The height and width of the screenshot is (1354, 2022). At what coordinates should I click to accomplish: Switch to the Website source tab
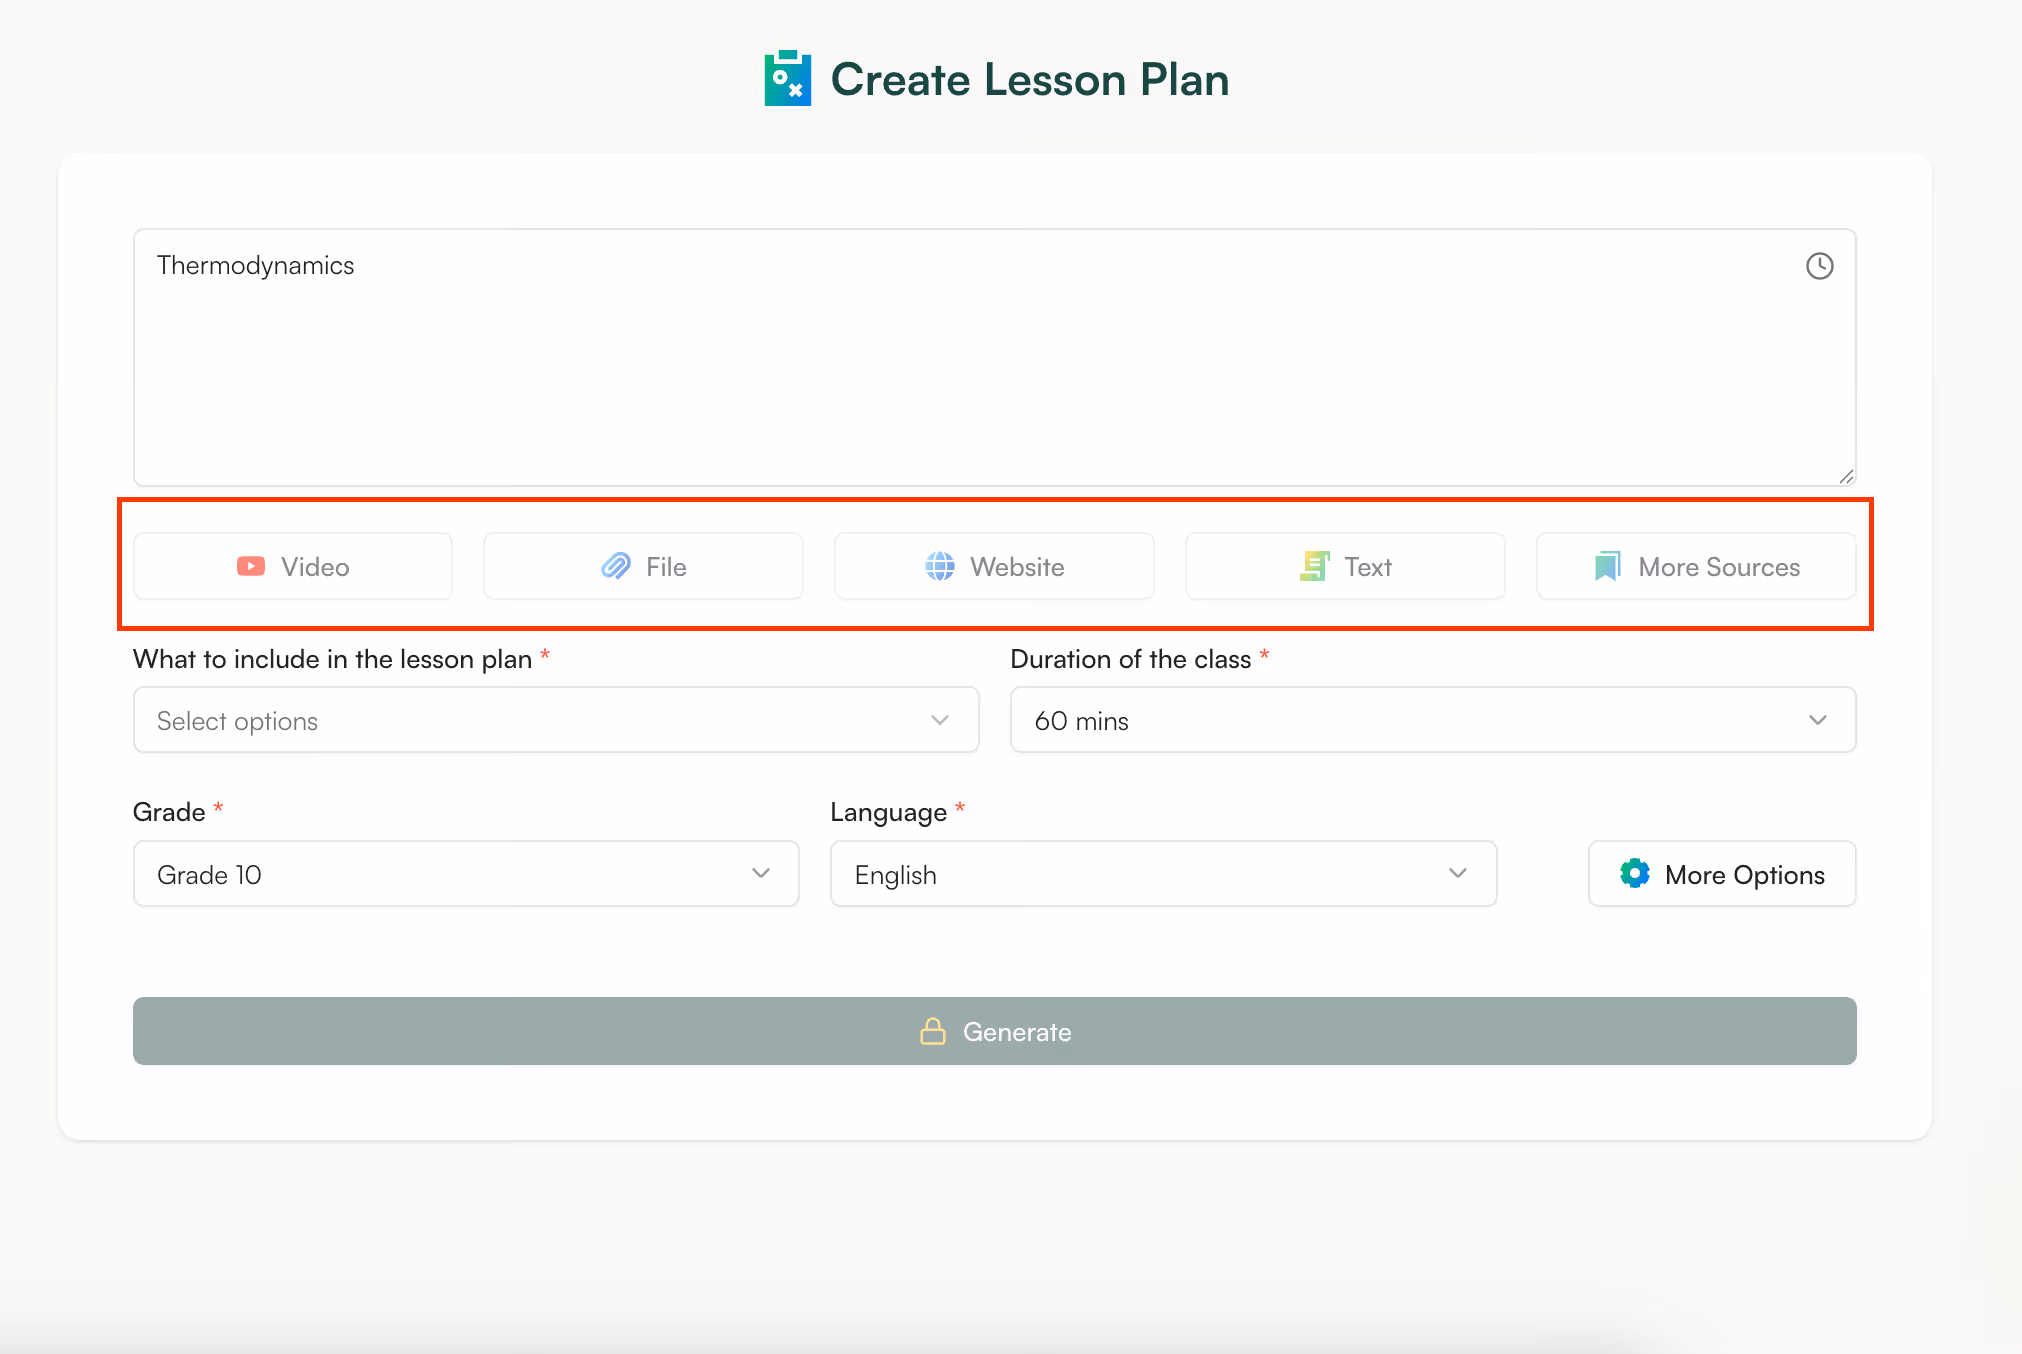point(993,566)
